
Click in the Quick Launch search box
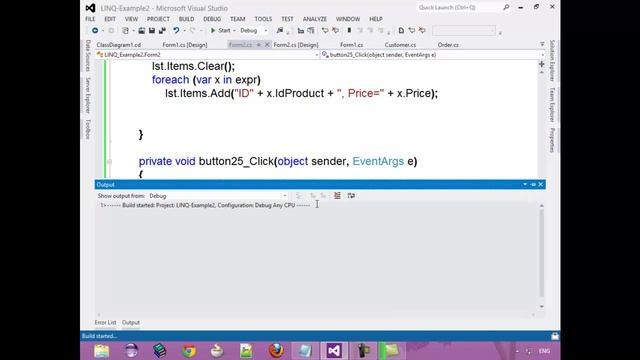(x=459, y=7)
